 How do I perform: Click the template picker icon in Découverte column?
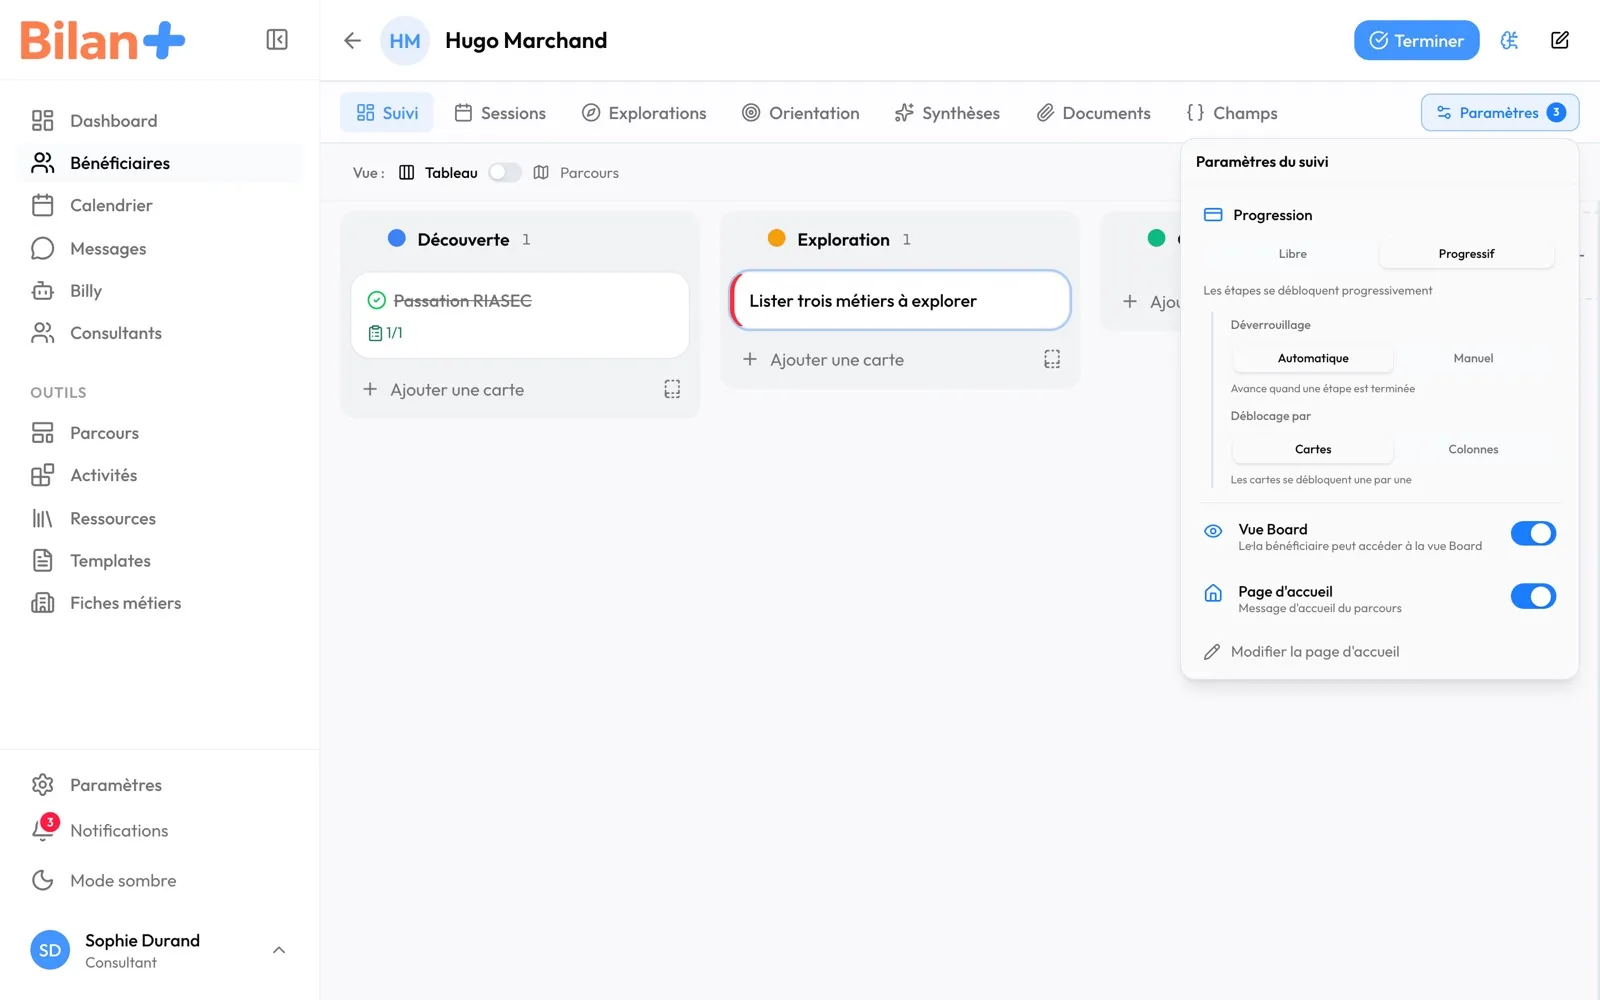click(x=672, y=389)
